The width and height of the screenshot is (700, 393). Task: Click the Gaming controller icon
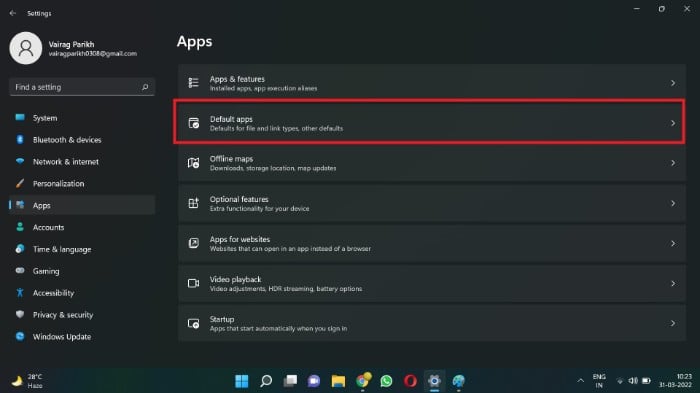[x=20, y=271]
